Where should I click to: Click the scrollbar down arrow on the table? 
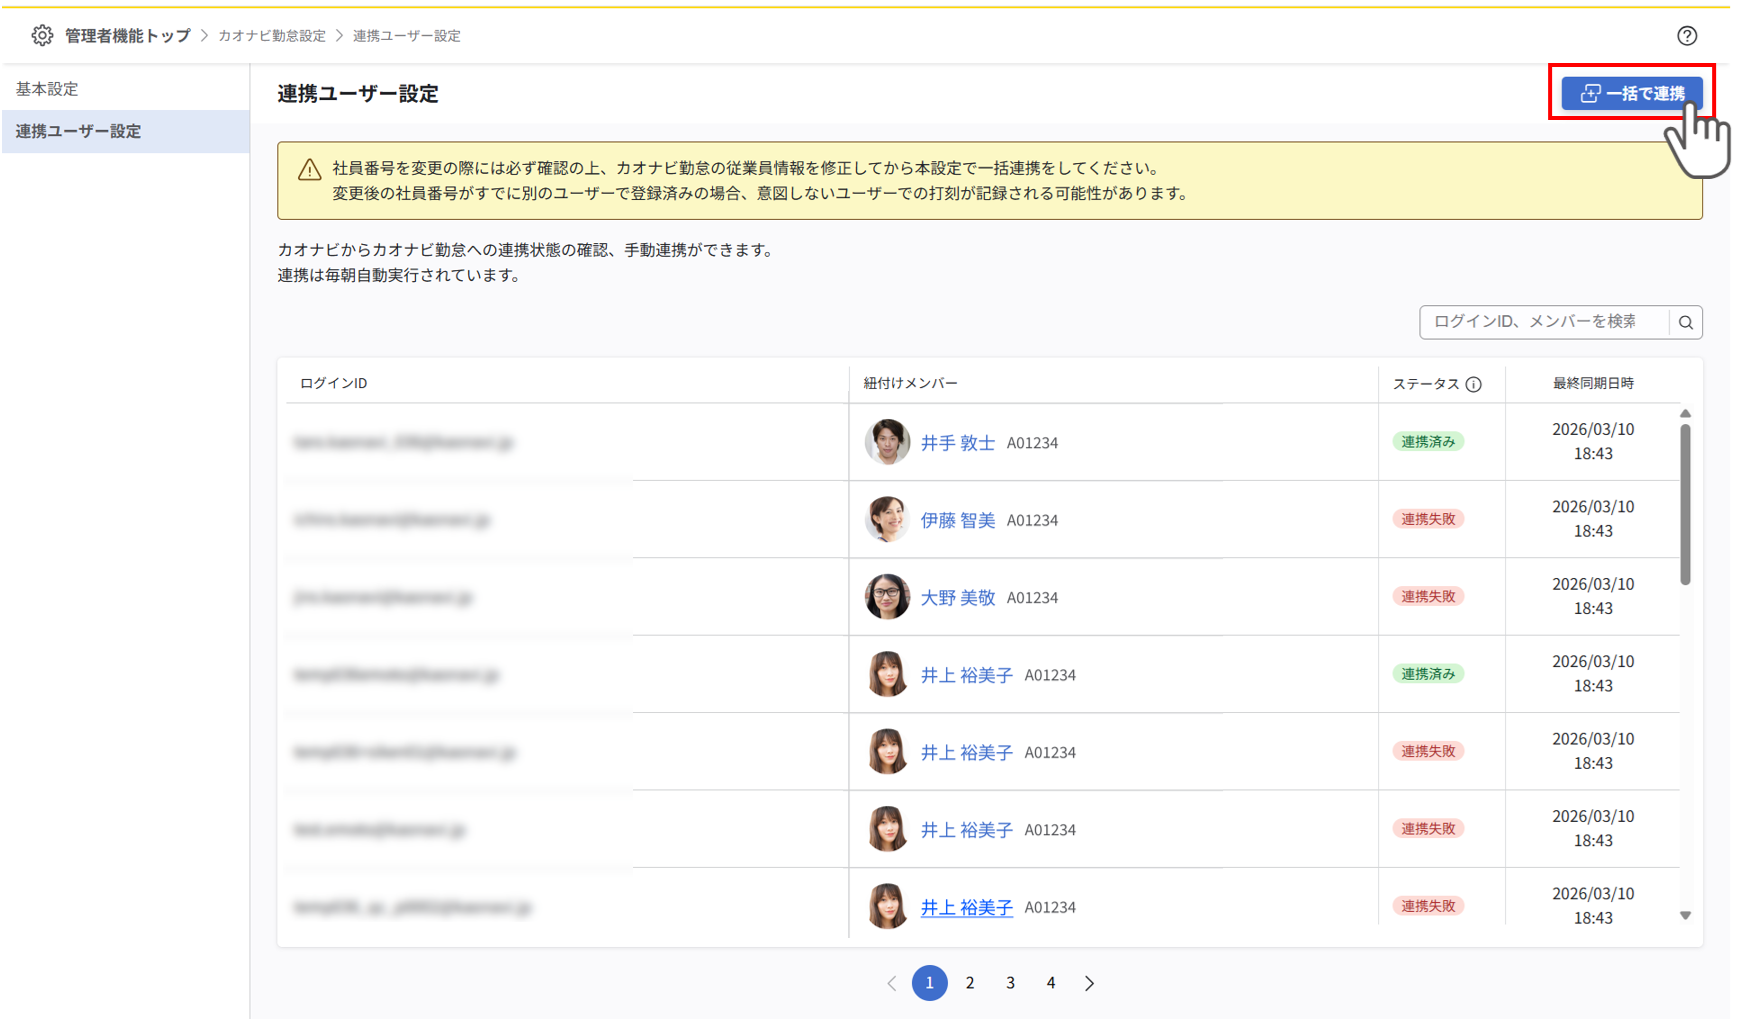pyautogui.click(x=1685, y=914)
